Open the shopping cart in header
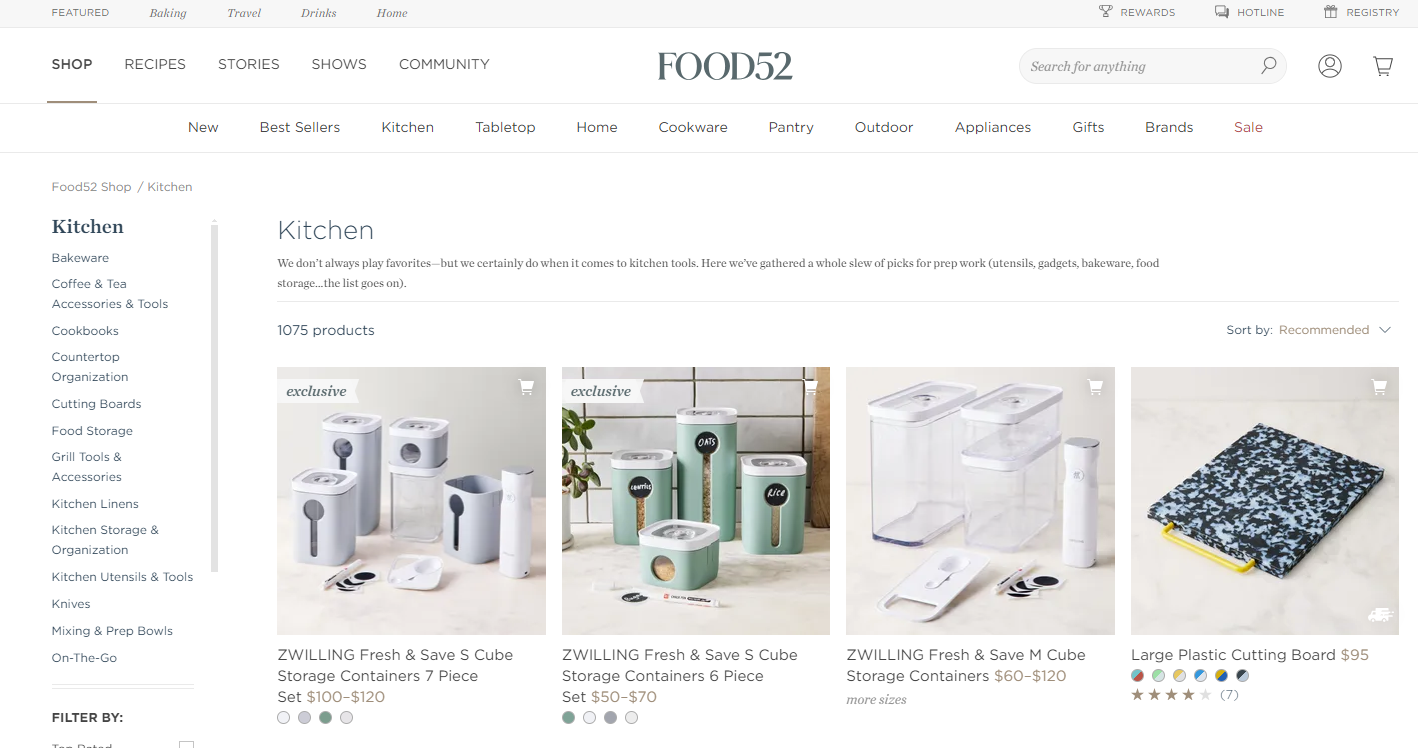This screenshot has width=1418, height=748. 1383,66
